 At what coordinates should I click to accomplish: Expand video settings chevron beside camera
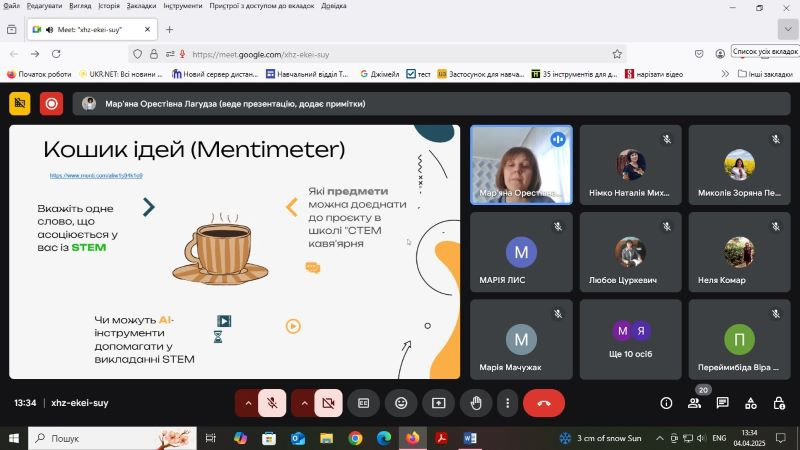coord(304,403)
